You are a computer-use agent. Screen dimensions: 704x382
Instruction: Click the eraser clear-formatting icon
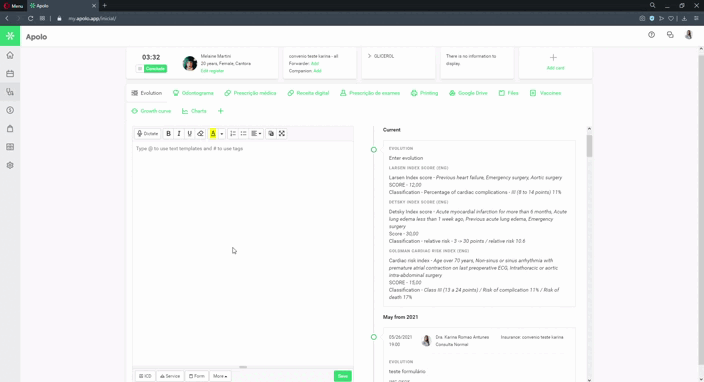pyautogui.click(x=200, y=133)
